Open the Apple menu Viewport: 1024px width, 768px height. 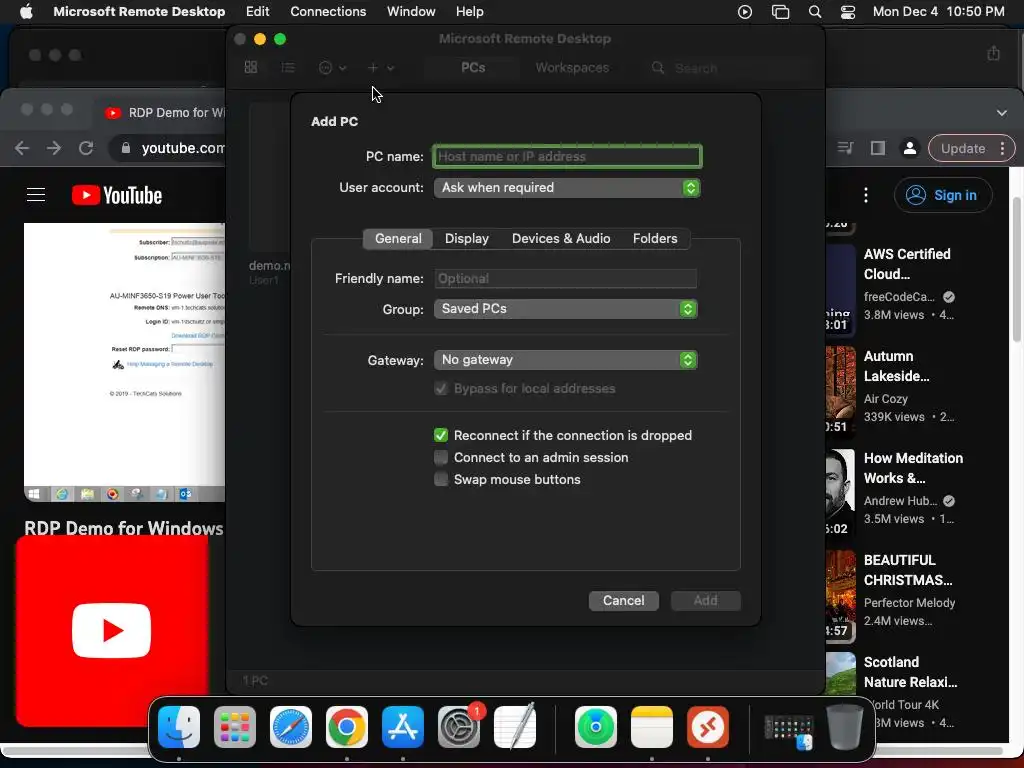coord(26,11)
